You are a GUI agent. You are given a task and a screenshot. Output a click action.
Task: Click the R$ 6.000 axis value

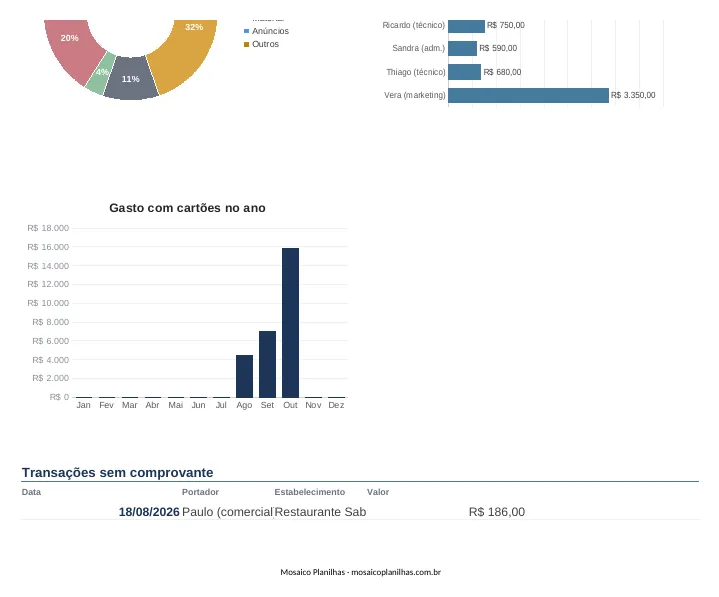pos(50,341)
